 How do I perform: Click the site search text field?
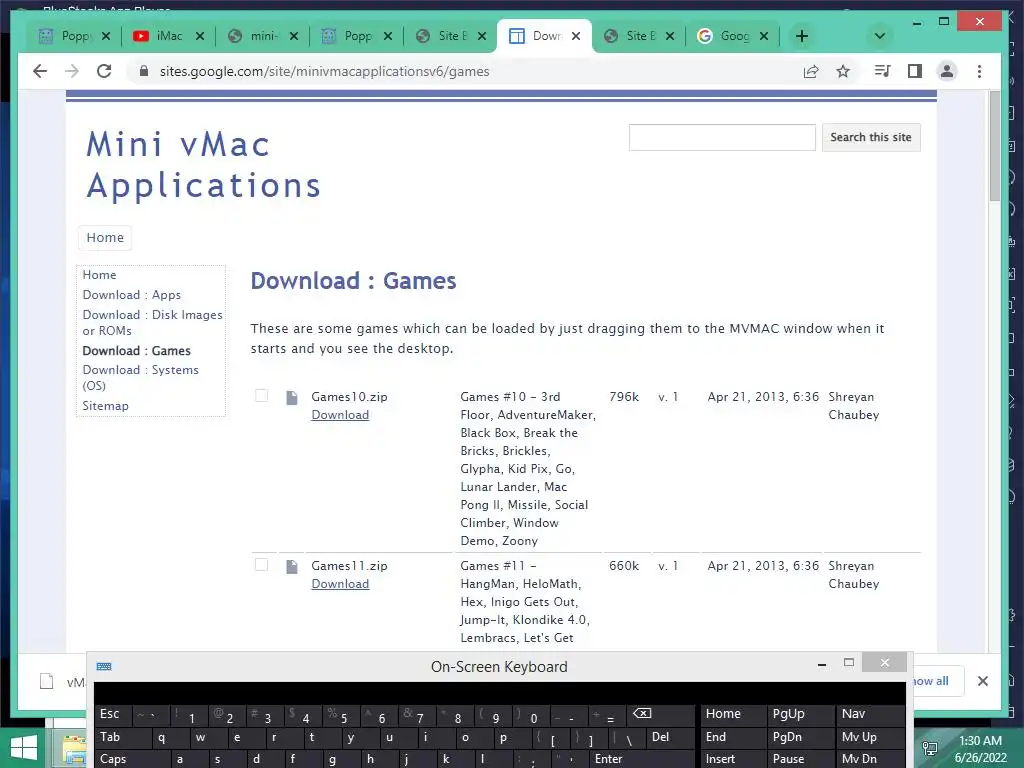tap(722, 137)
